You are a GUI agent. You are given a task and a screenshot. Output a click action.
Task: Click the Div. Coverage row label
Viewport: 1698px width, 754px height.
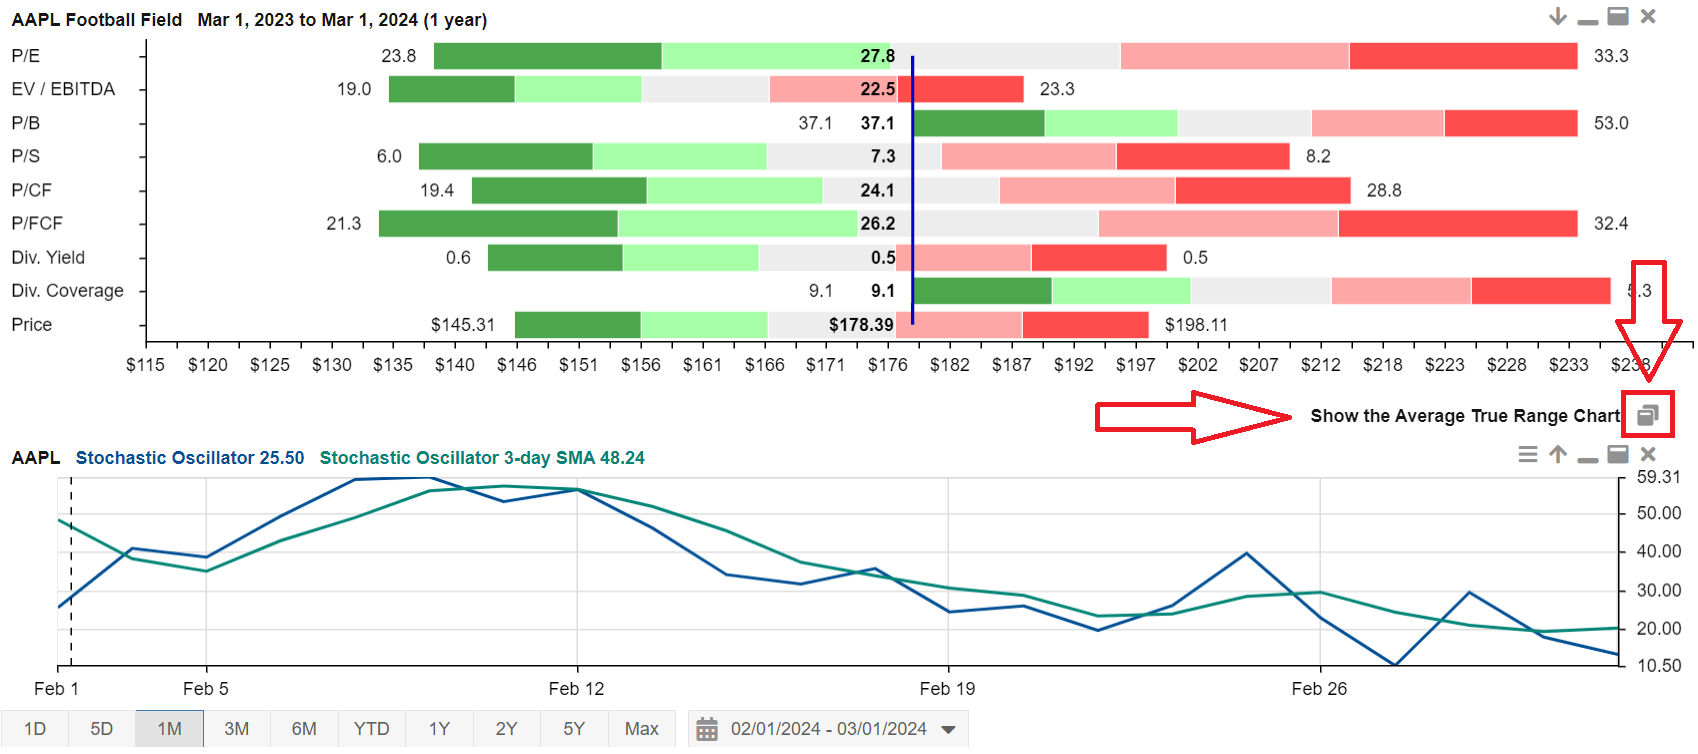[68, 291]
